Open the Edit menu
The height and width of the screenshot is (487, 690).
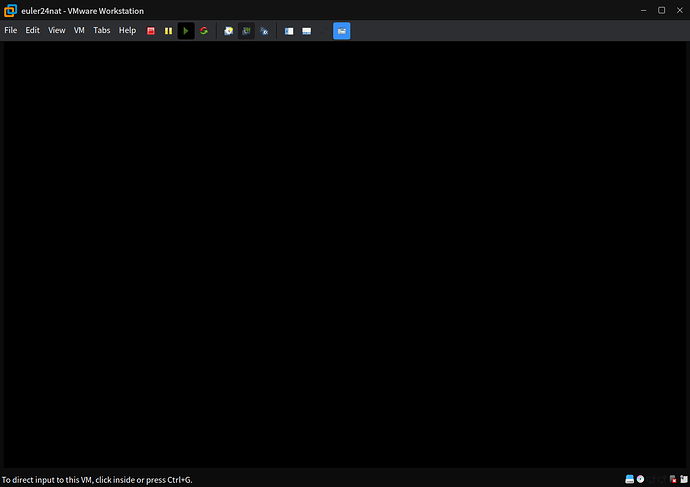pos(33,31)
